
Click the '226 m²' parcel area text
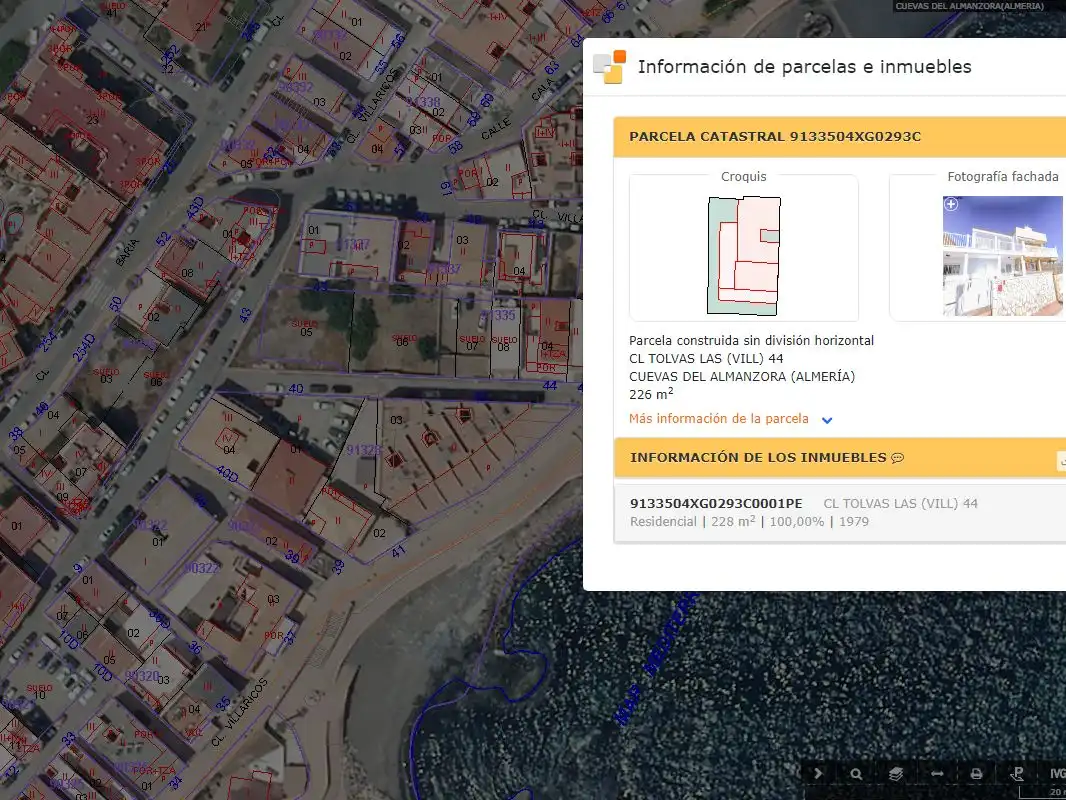[x=651, y=394]
